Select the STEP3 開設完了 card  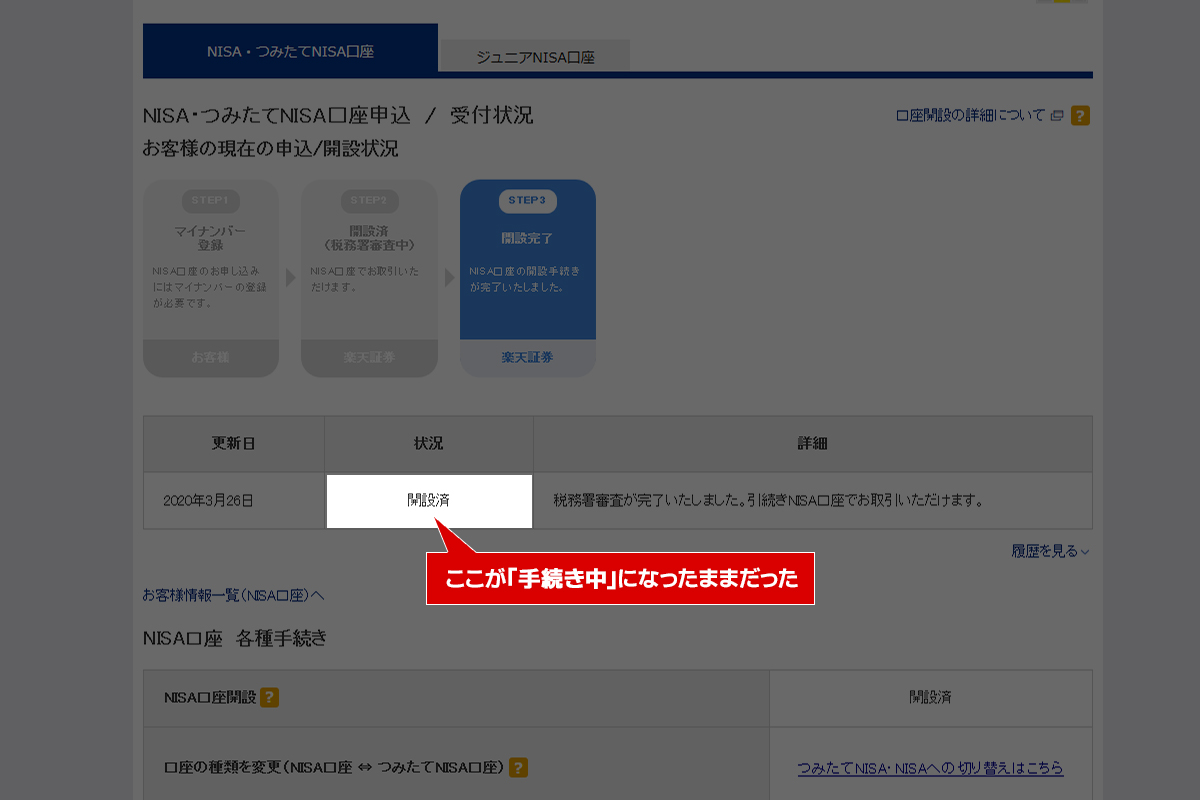point(528,278)
